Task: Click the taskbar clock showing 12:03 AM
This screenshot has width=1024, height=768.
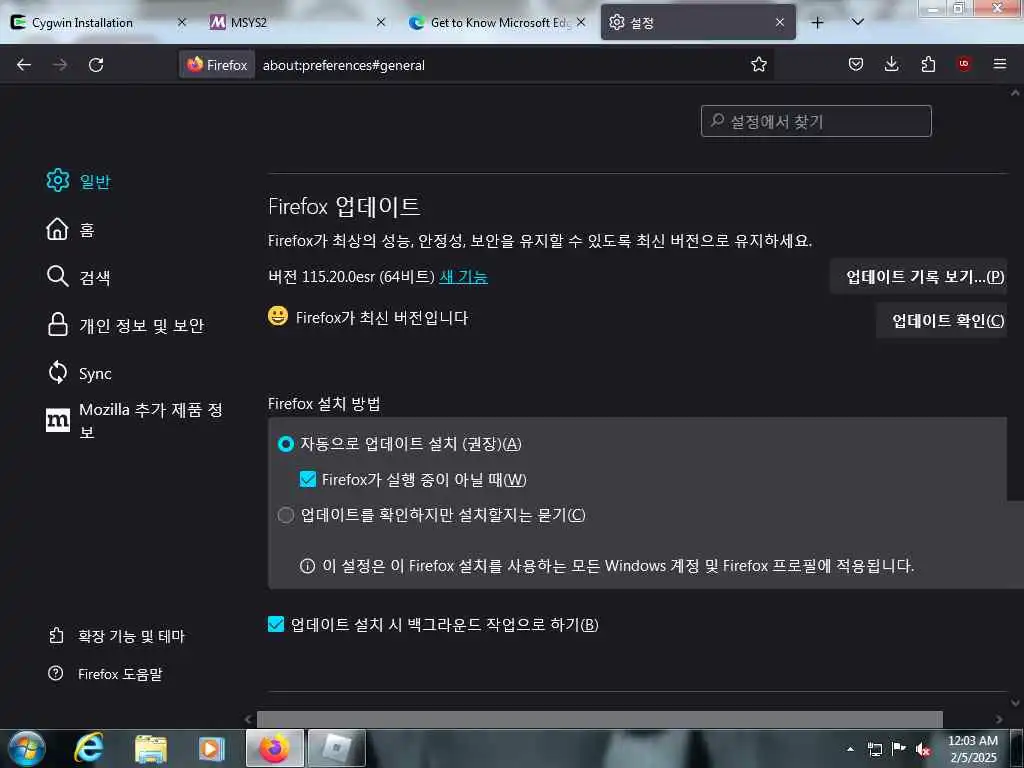Action: click(972, 749)
